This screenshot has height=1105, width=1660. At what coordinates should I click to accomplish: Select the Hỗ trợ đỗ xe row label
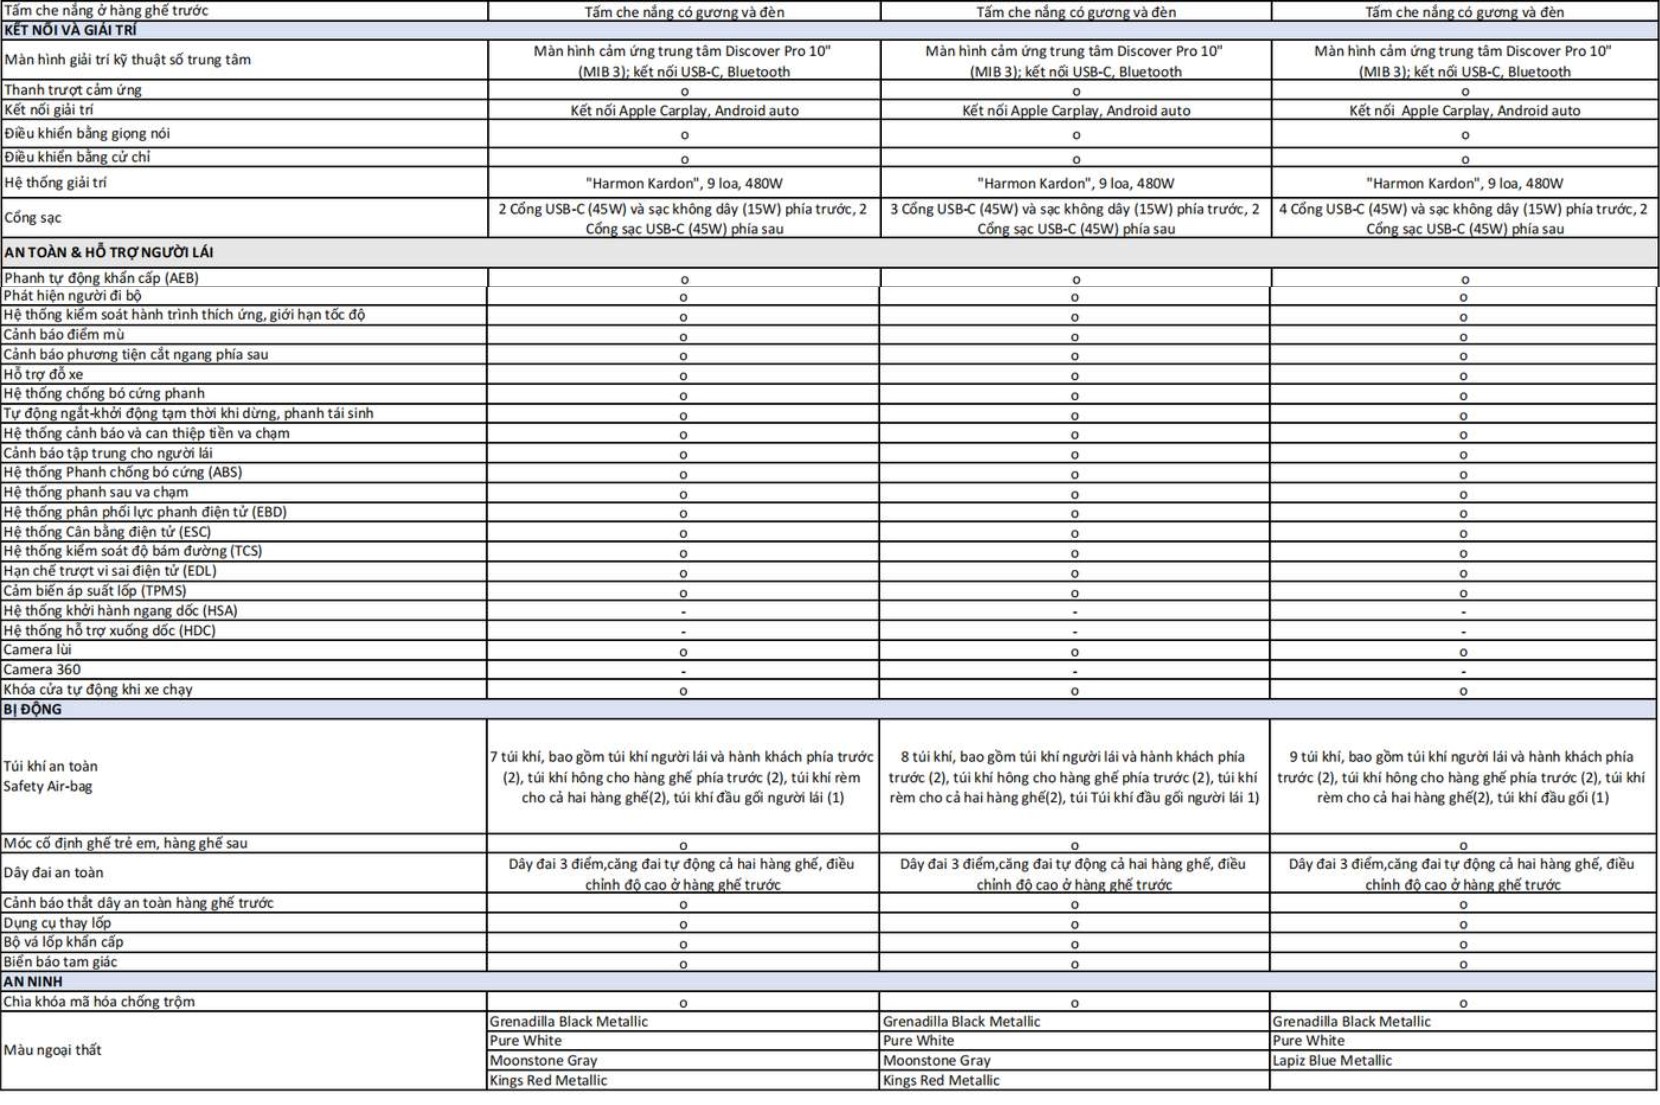point(43,374)
